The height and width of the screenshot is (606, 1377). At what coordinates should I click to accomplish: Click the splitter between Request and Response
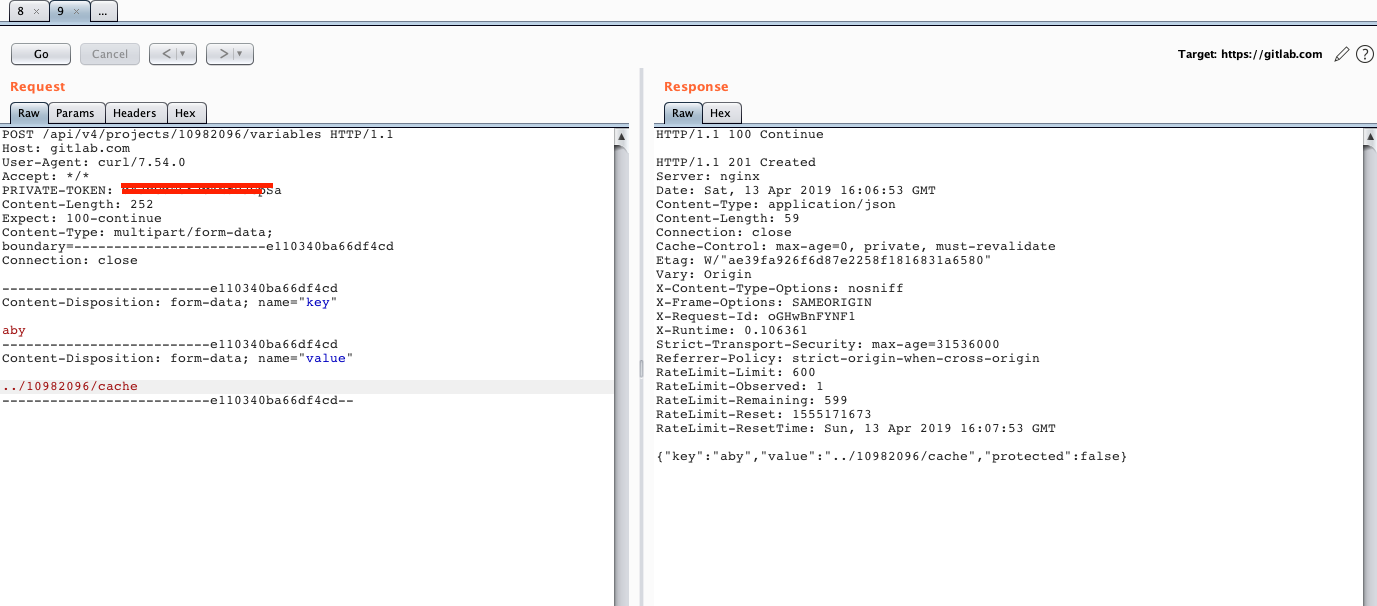click(x=640, y=368)
